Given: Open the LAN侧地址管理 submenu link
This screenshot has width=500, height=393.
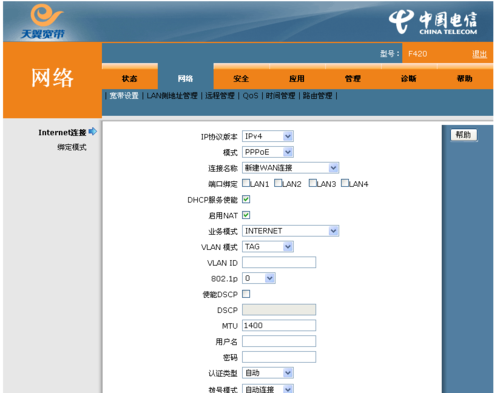Looking at the screenshot, I should pos(172,96).
